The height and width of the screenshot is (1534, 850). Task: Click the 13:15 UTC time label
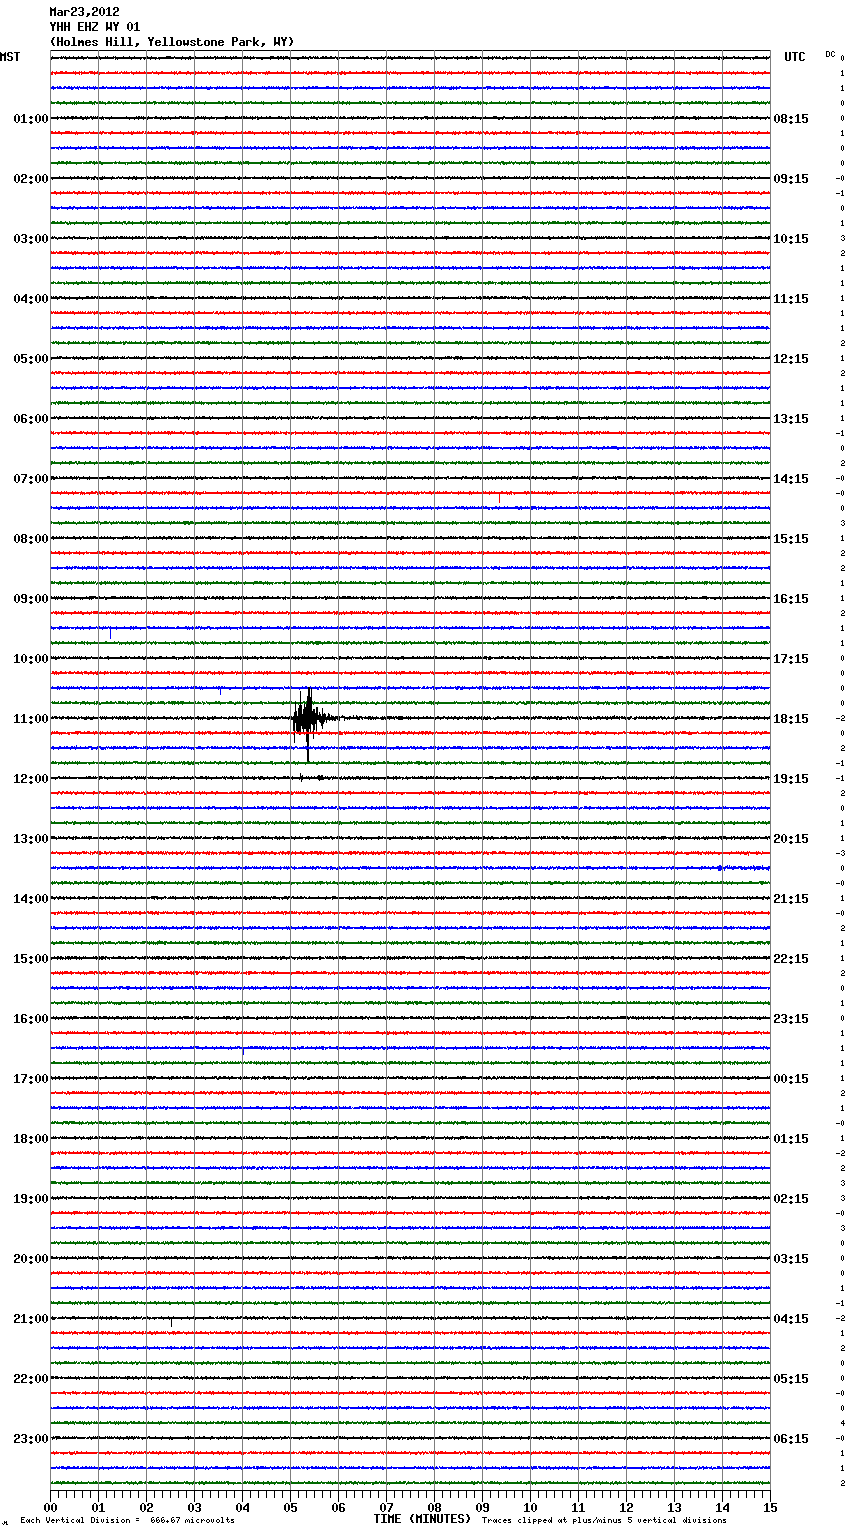[x=791, y=419]
